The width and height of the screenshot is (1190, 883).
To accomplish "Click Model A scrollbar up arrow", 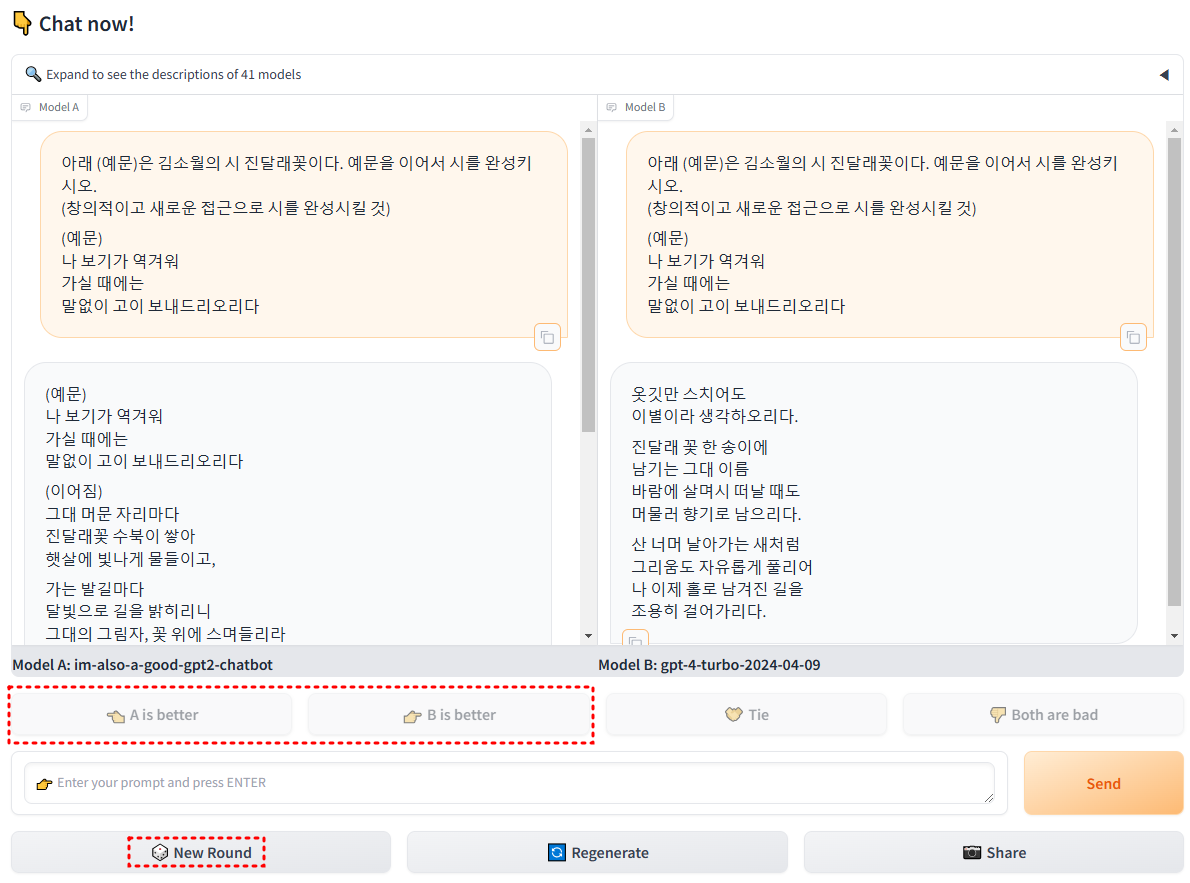I will click(588, 131).
